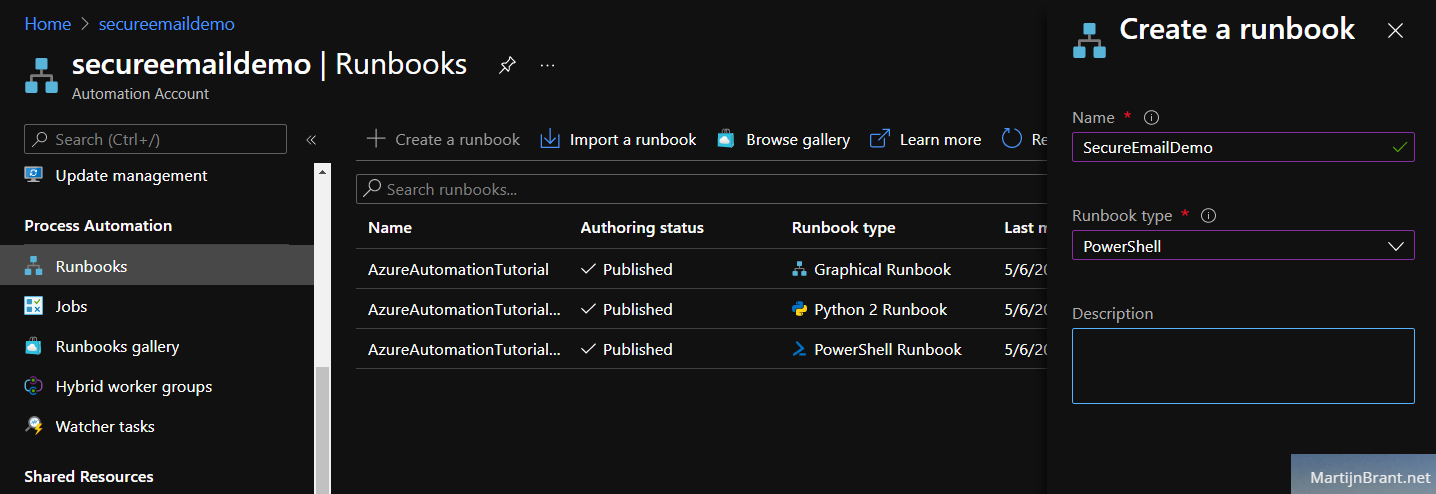This screenshot has width=1436, height=494.
Task: Click the sidebar vertical scrollbar thumb
Action: click(322, 430)
